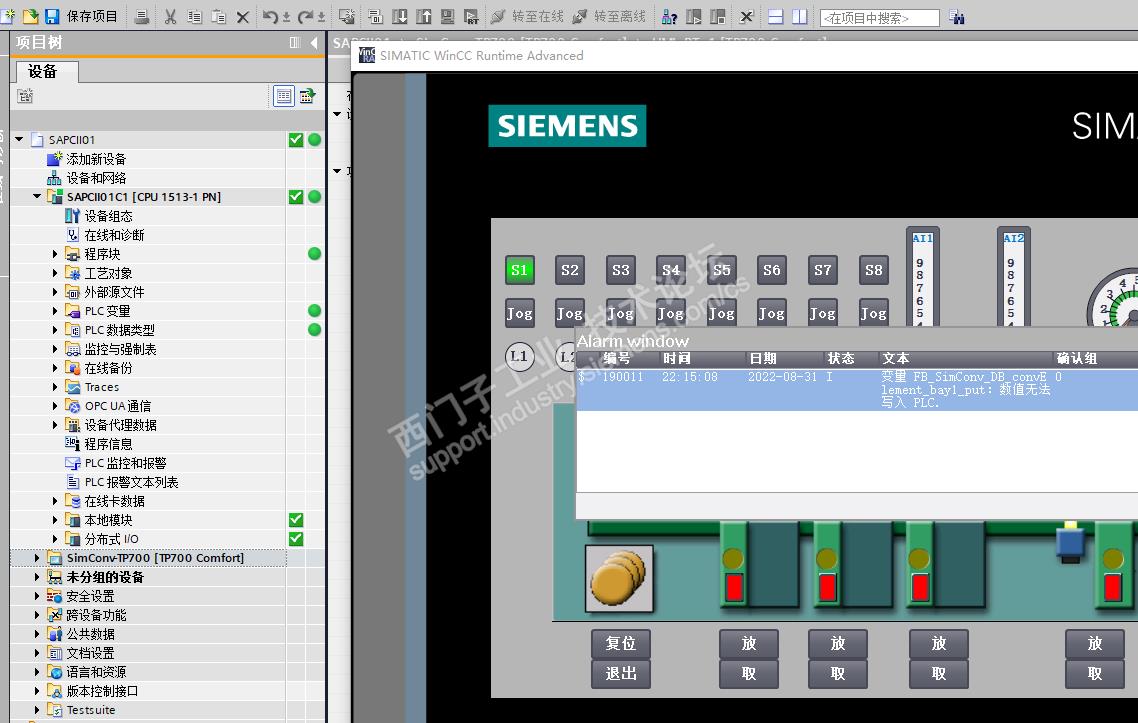Adjust the AI2 vertical slider
This screenshot has width=1138, height=723.
(1013, 279)
